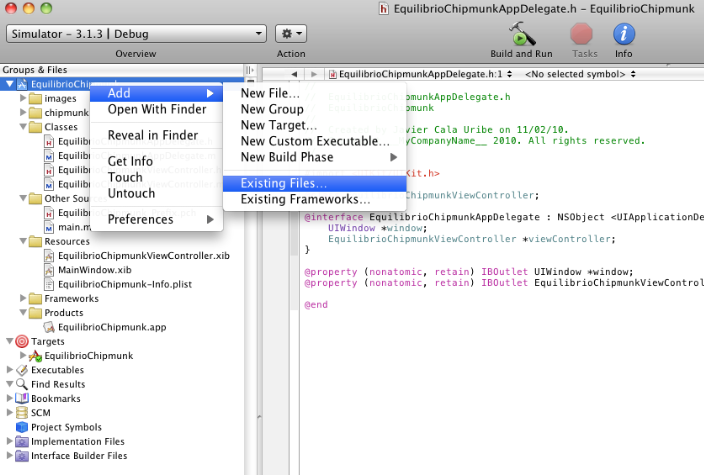Expand the images folder triangle
The image size is (704, 475).
23,98
